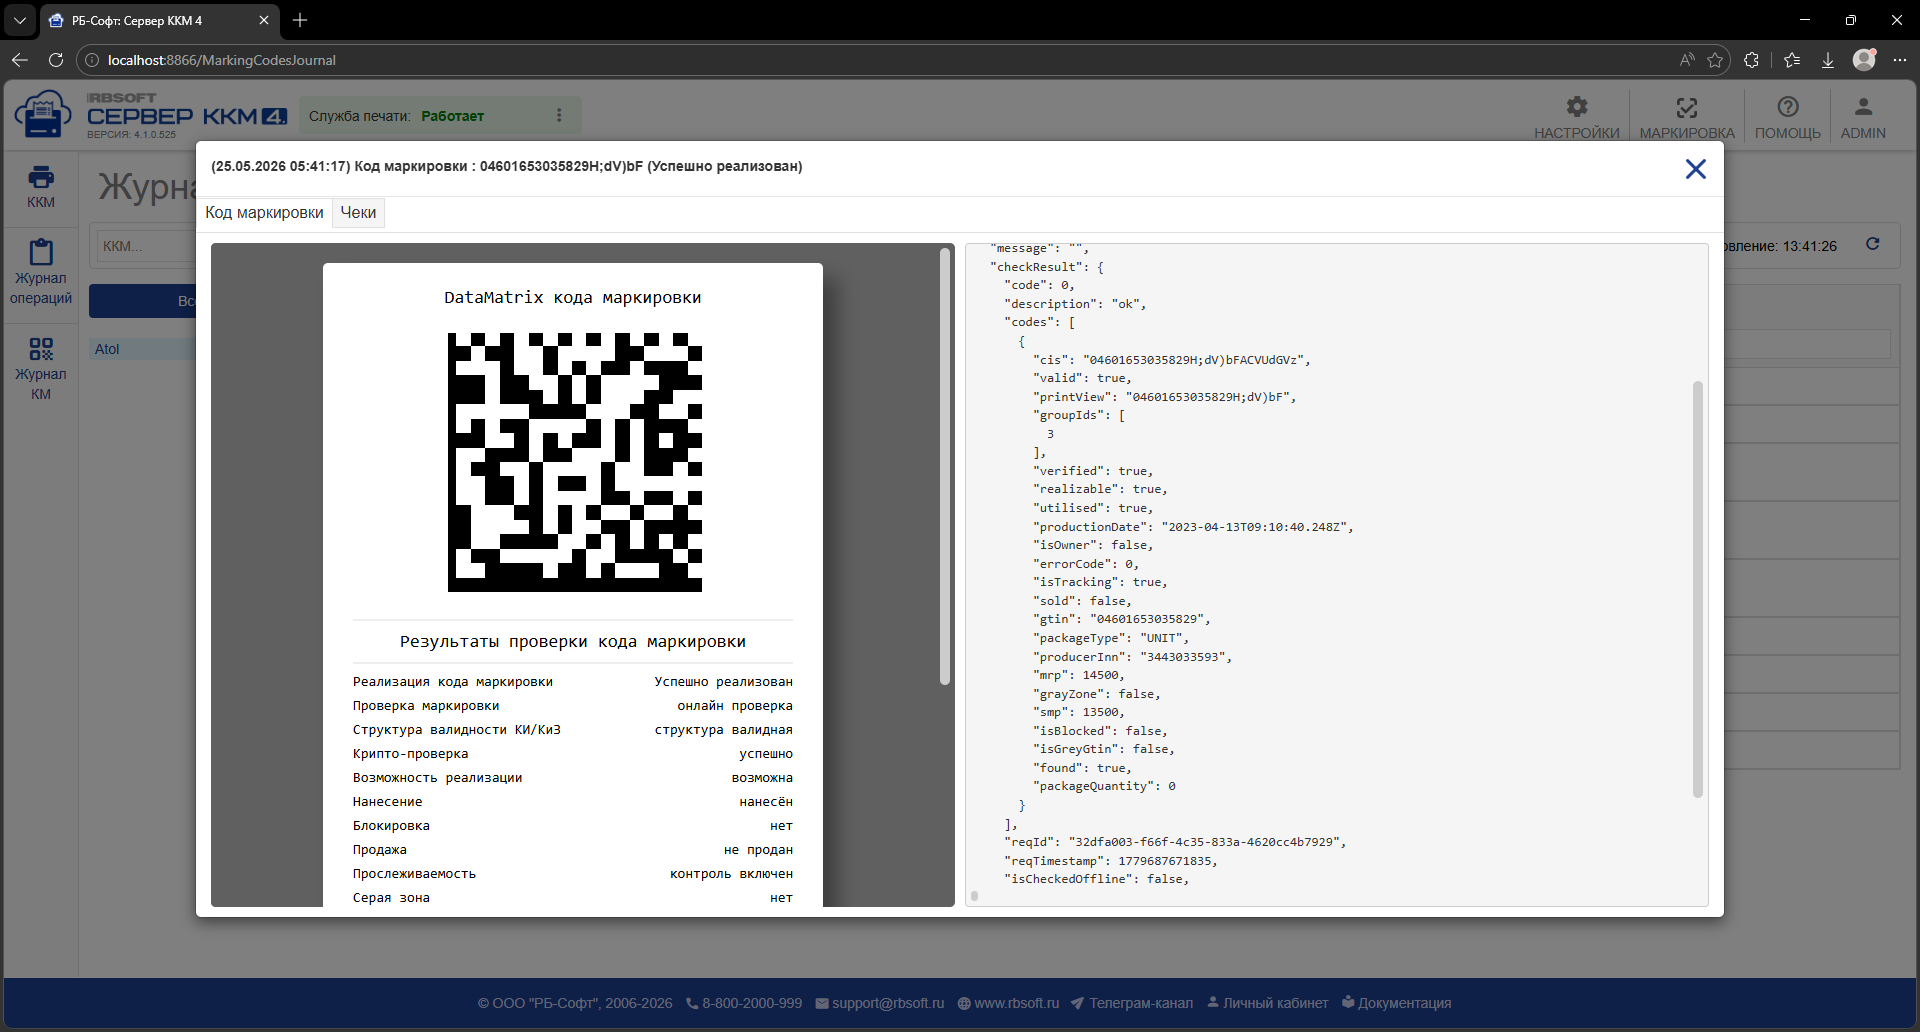Click the cis value in the JSON
Screen dimensions: 1920x1032
click(1193, 360)
